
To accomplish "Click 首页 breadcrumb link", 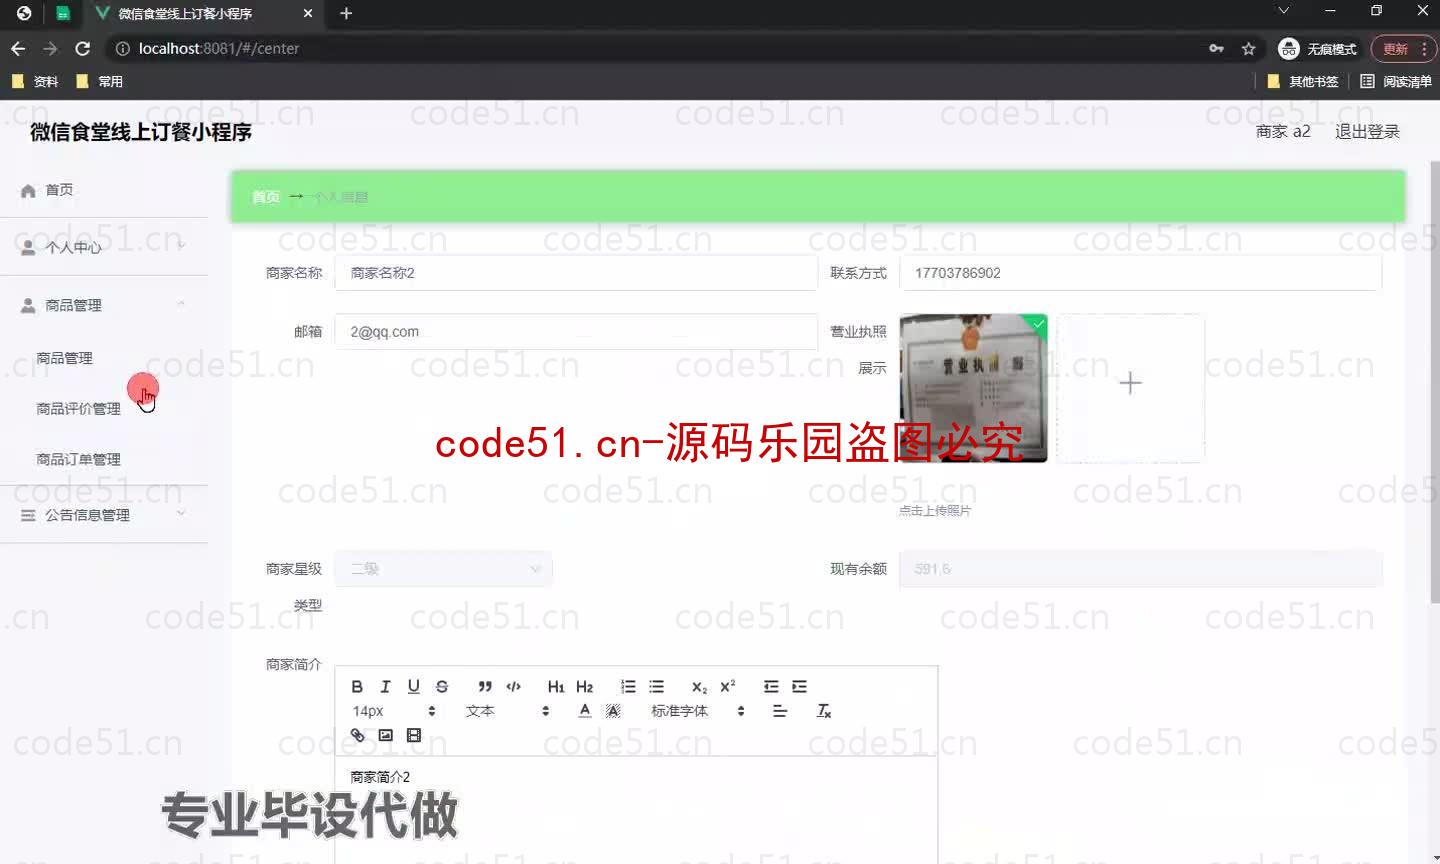I will coord(266,197).
